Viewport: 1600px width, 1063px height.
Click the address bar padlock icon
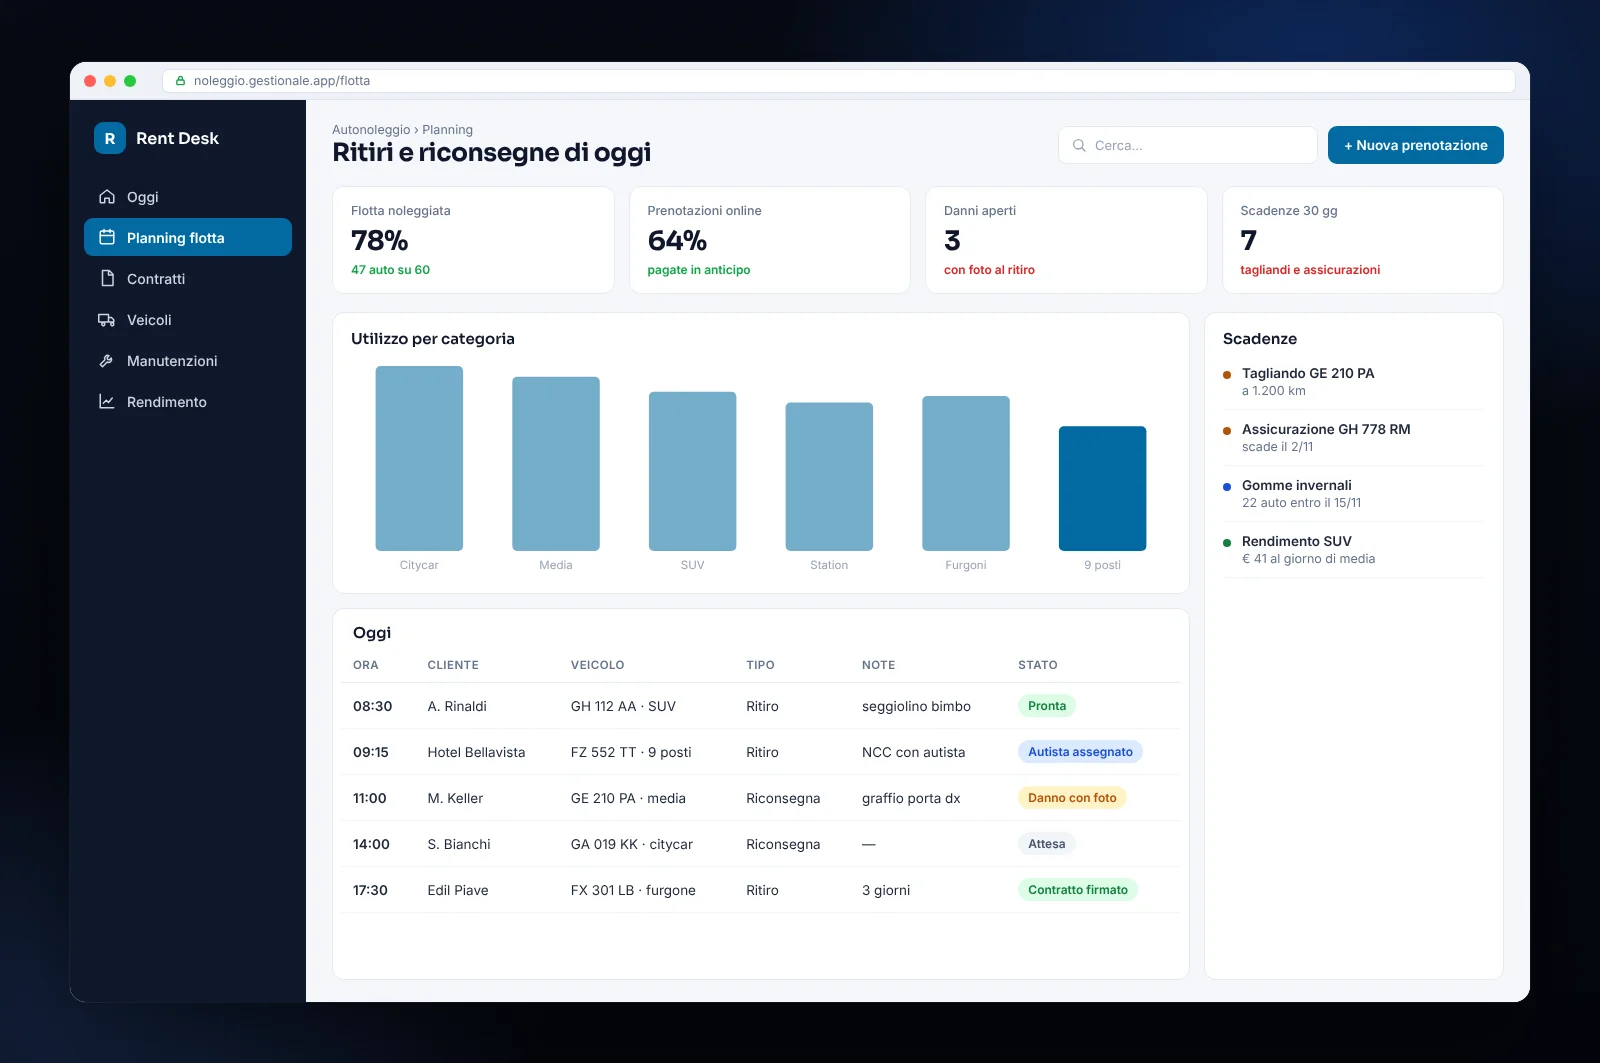(181, 81)
